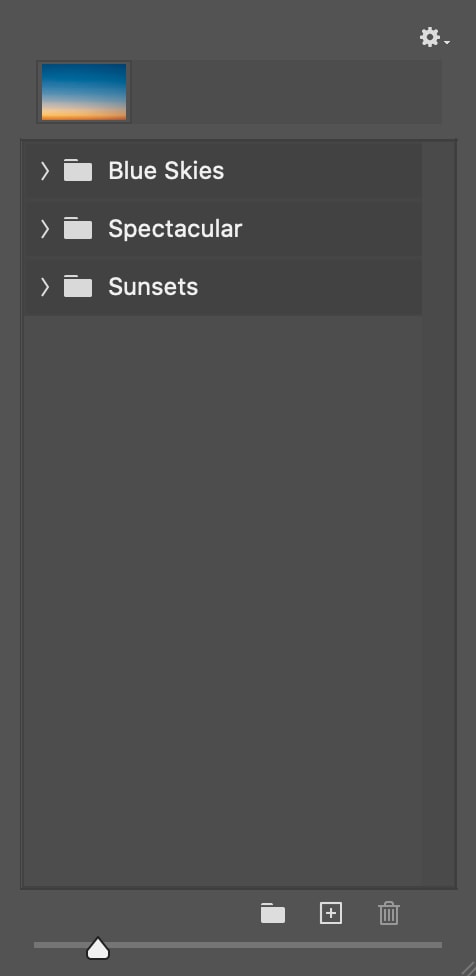This screenshot has width=476, height=976.
Task: Click the panel resize grip corner
Action: click(465, 966)
